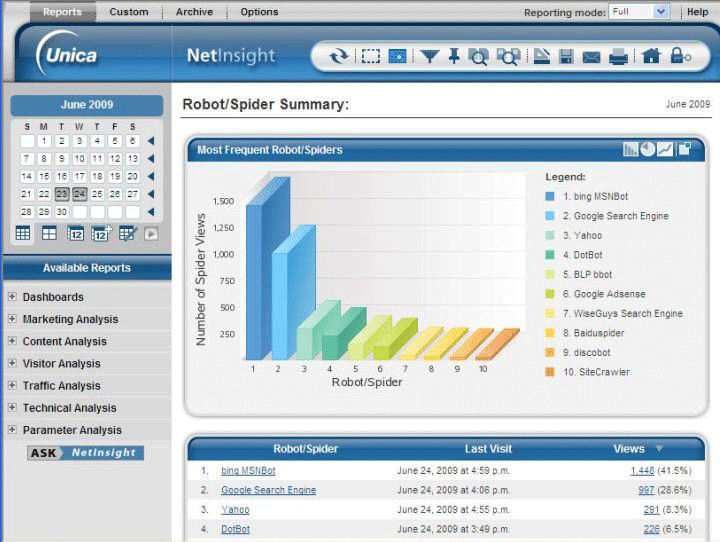The image size is (720, 542).
Task: Click the Ask NetInsight button
Action: click(x=85, y=452)
